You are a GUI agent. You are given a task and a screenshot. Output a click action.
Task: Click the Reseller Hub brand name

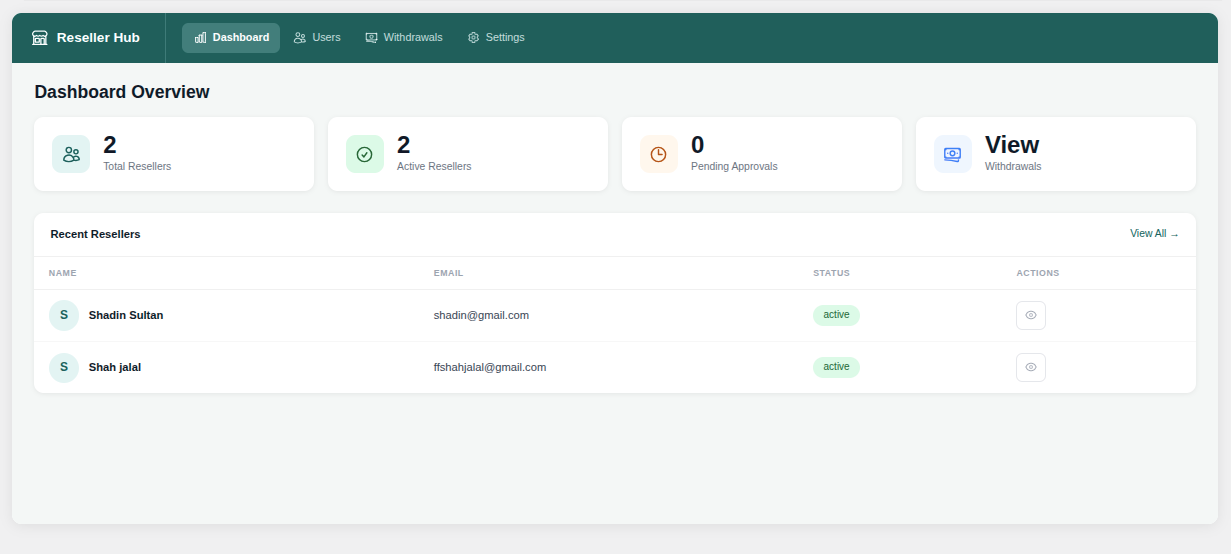pyautogui.click(x=98, y=38)
